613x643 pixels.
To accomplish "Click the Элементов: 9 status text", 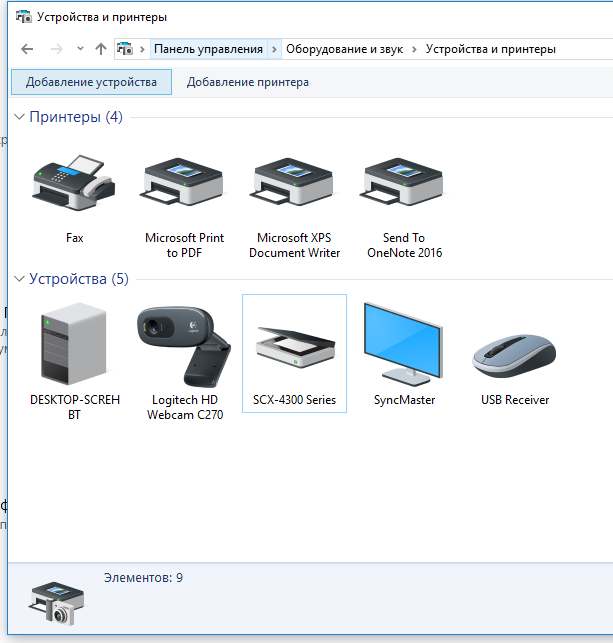I will click(143, 578).
